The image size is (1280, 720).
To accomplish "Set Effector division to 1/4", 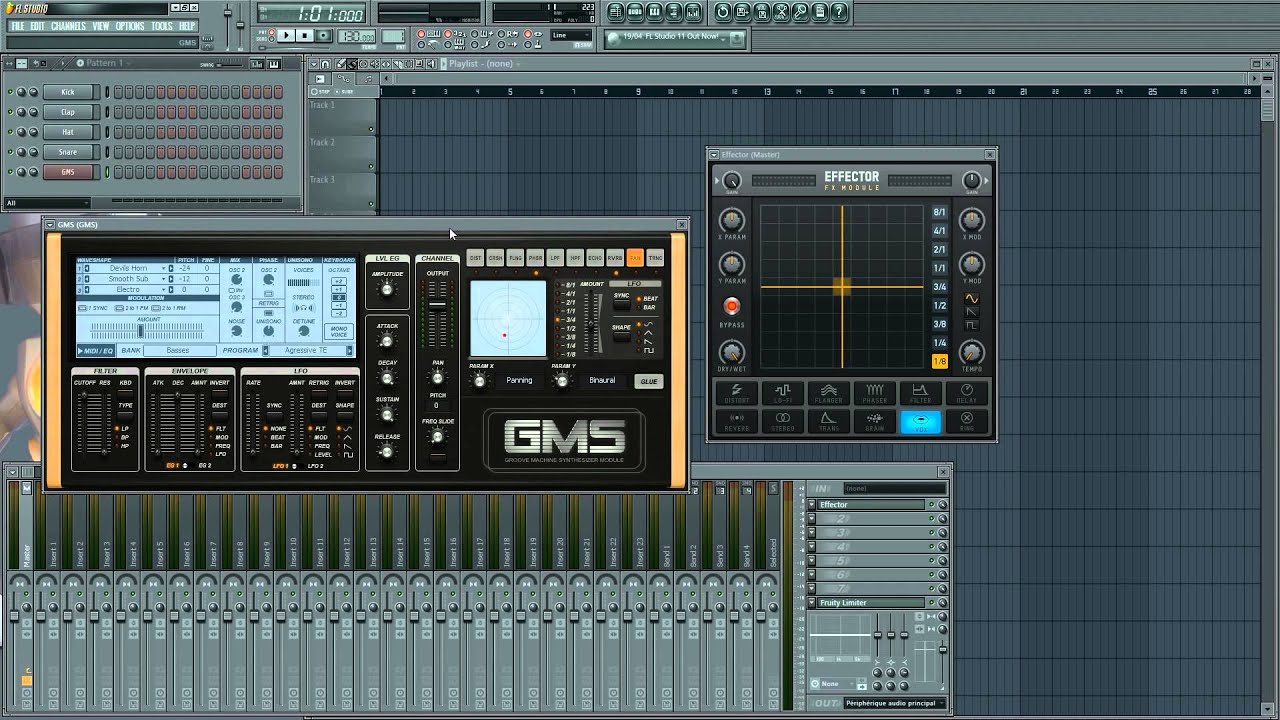I will point(940,343).
